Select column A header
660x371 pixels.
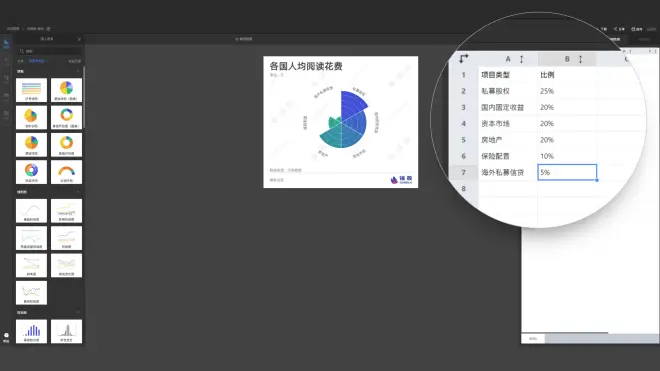[508, 59]
